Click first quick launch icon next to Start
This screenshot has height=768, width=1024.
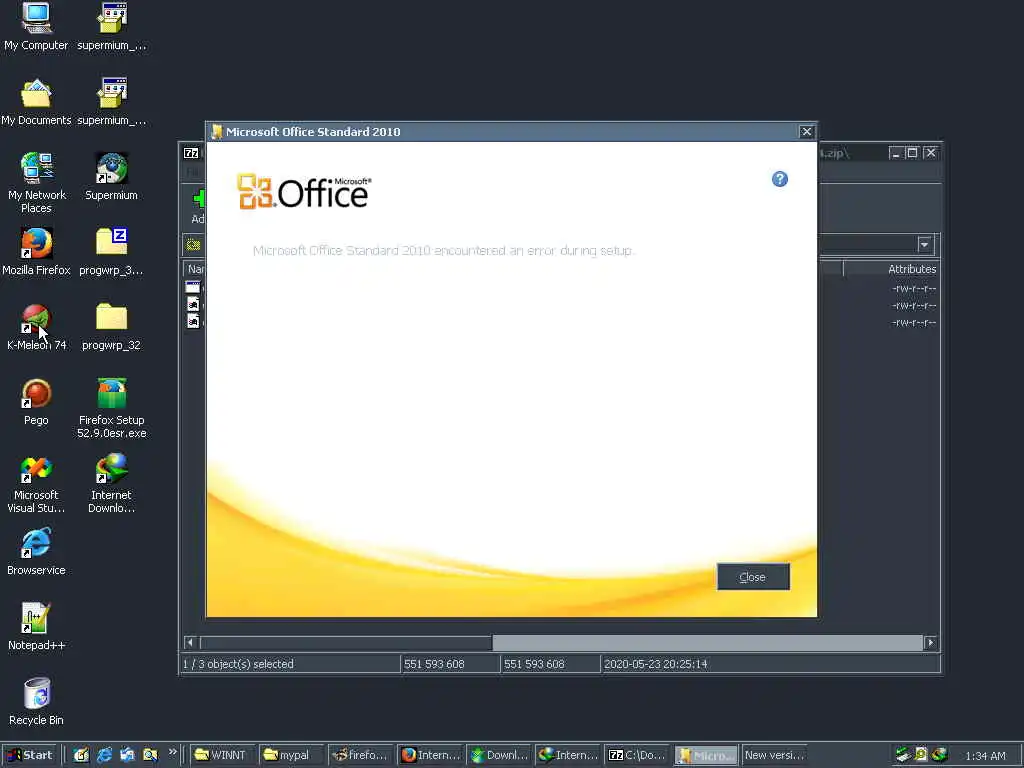(x=81, y=755)
